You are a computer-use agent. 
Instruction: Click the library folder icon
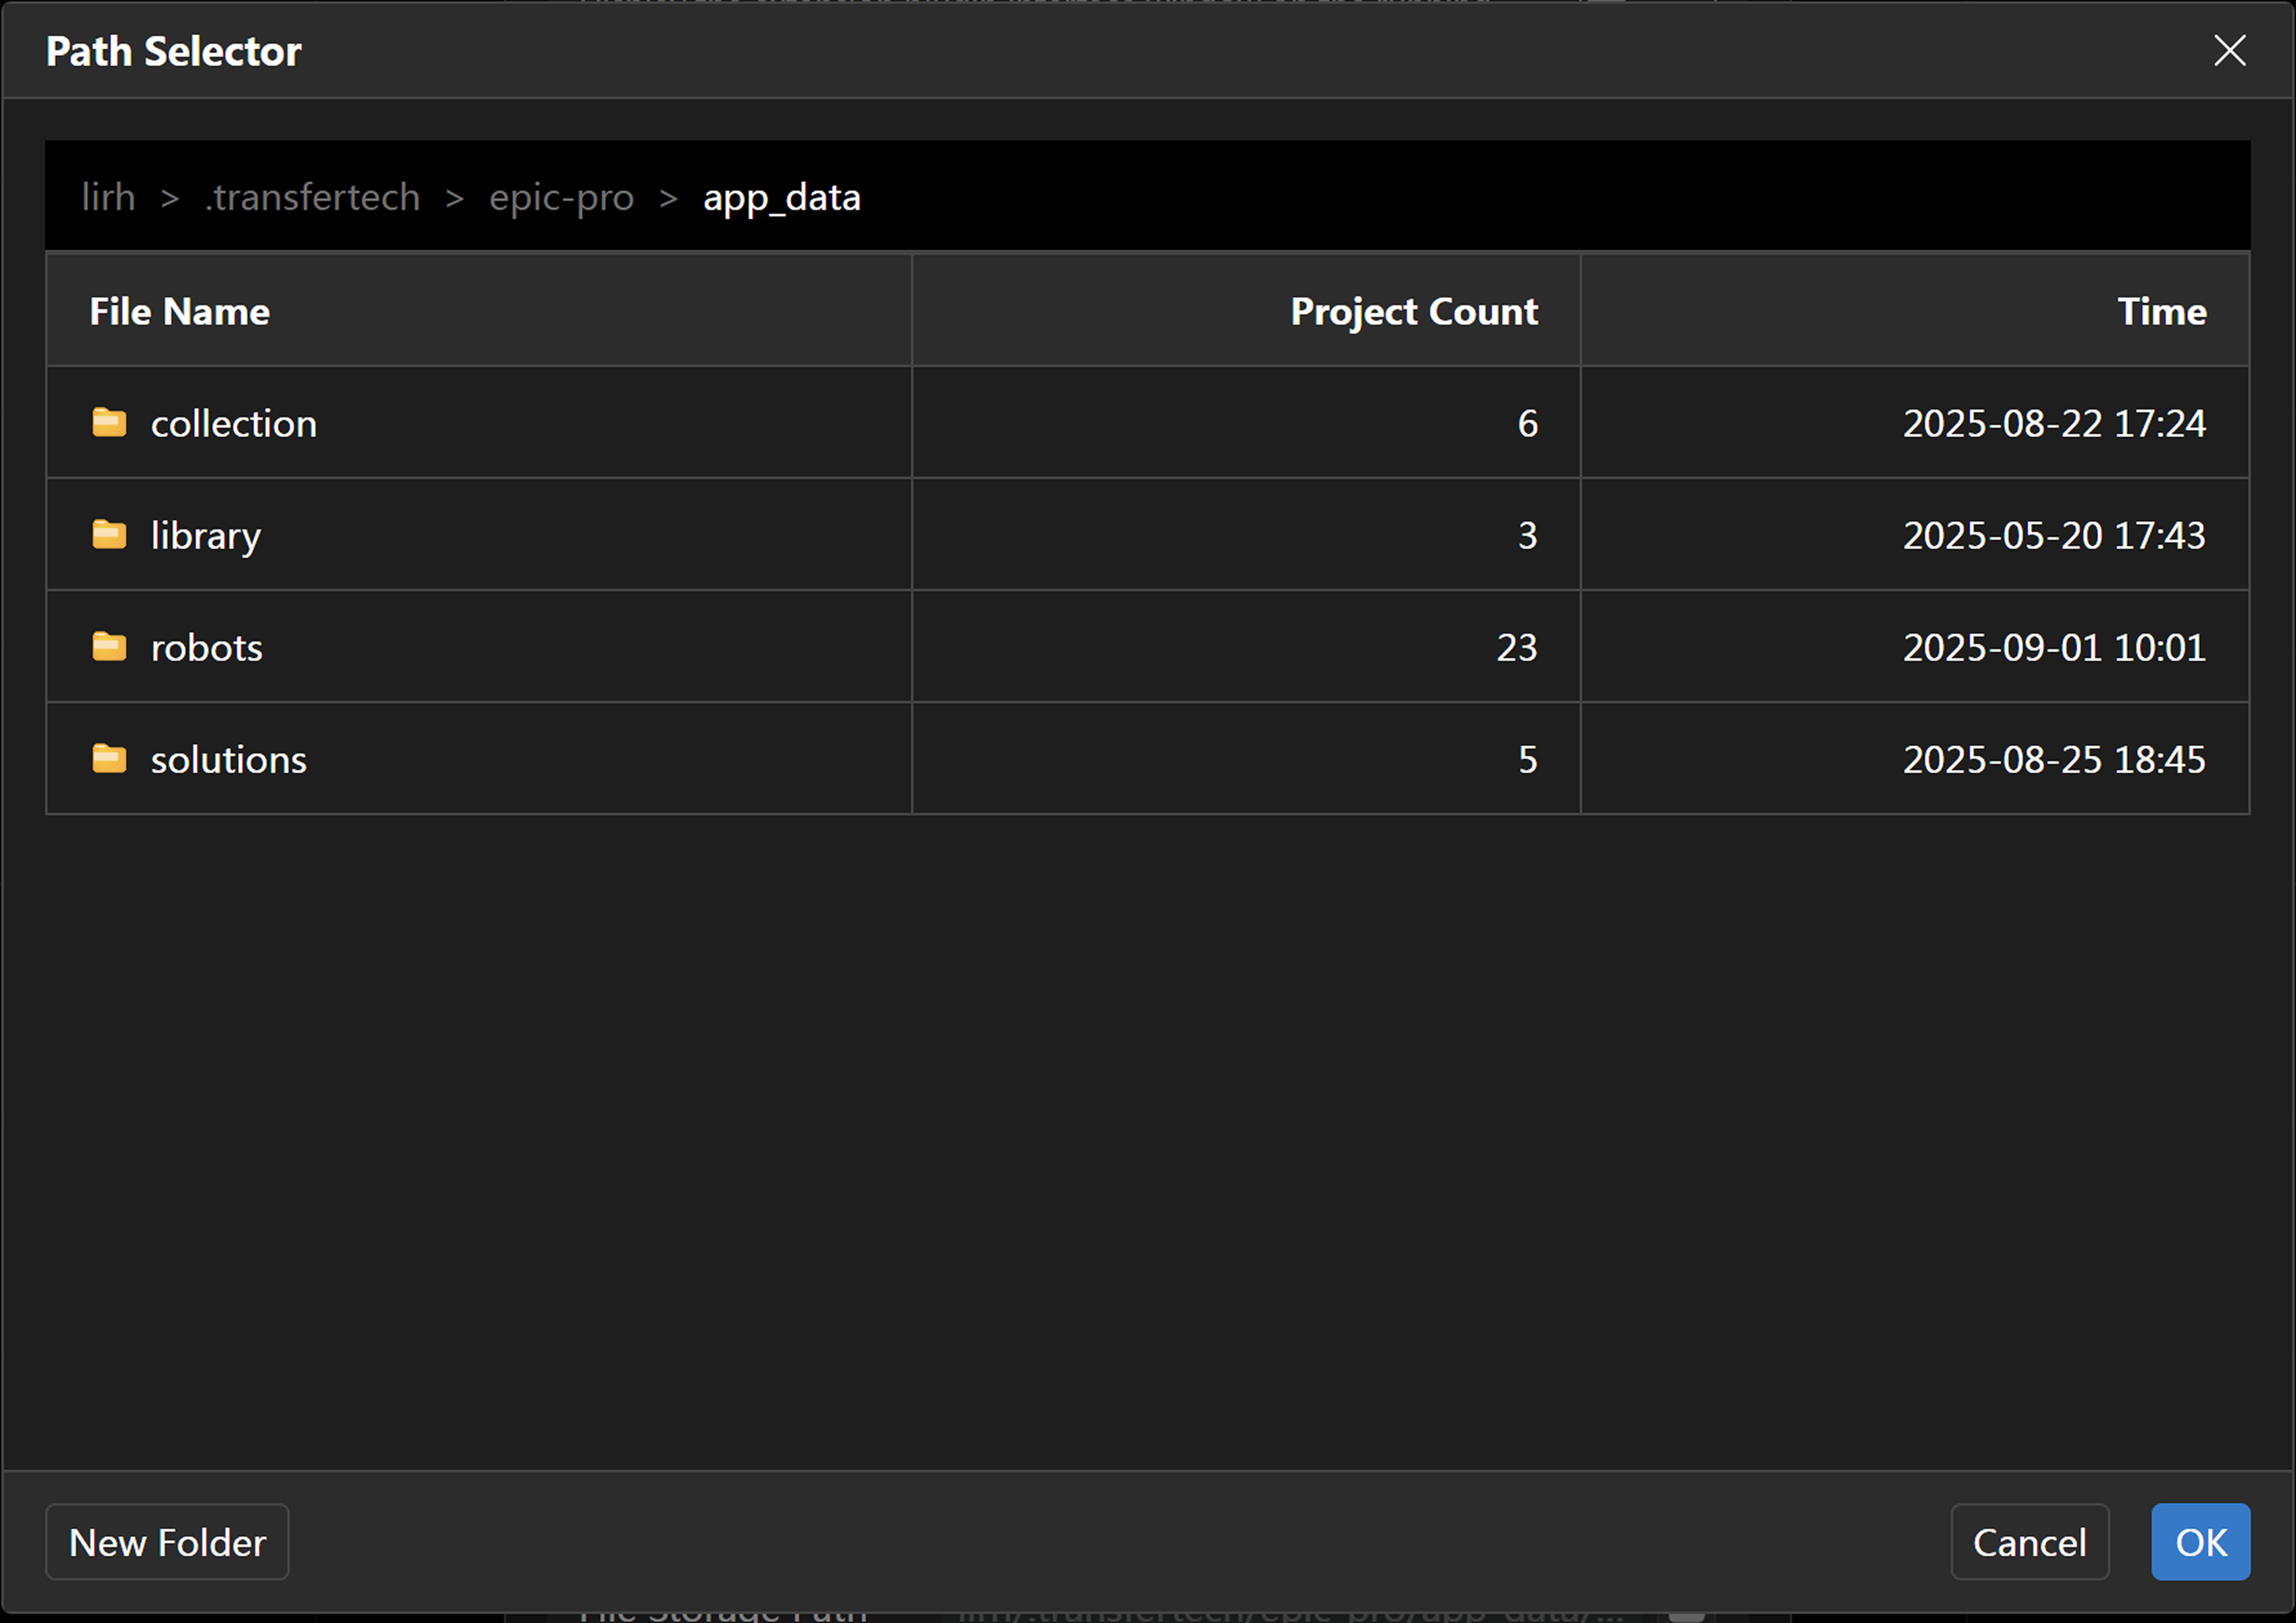(x=109, y=535)
